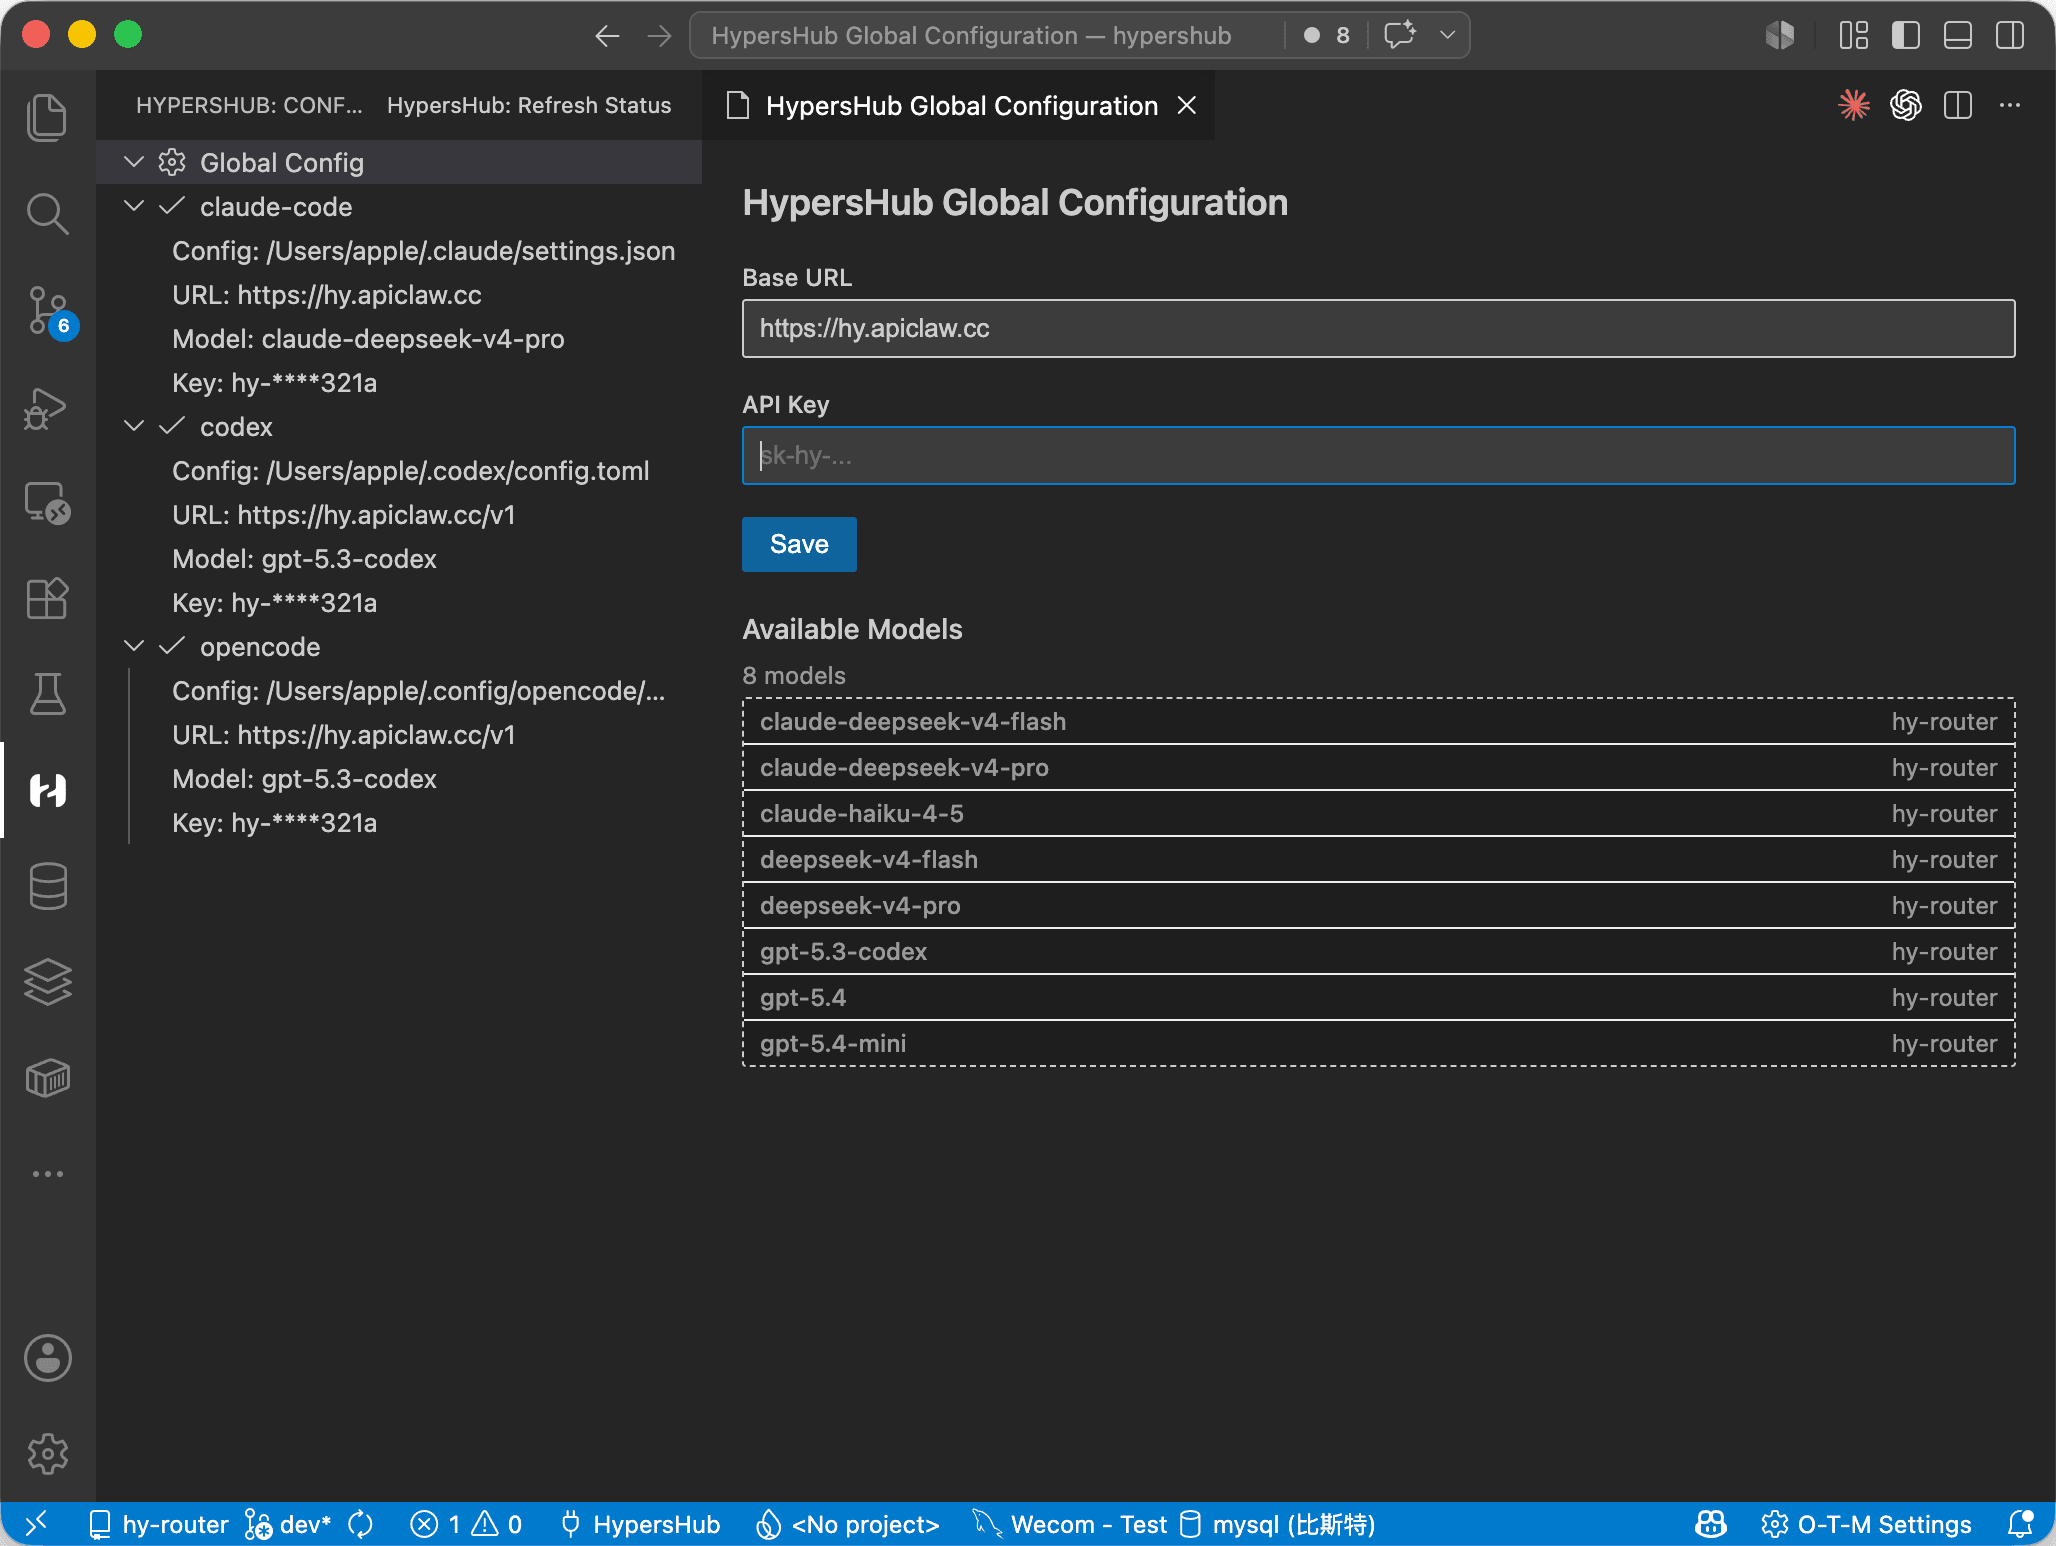Select URL: https://hy.apiclaw.cc tree item

point(399,294)
